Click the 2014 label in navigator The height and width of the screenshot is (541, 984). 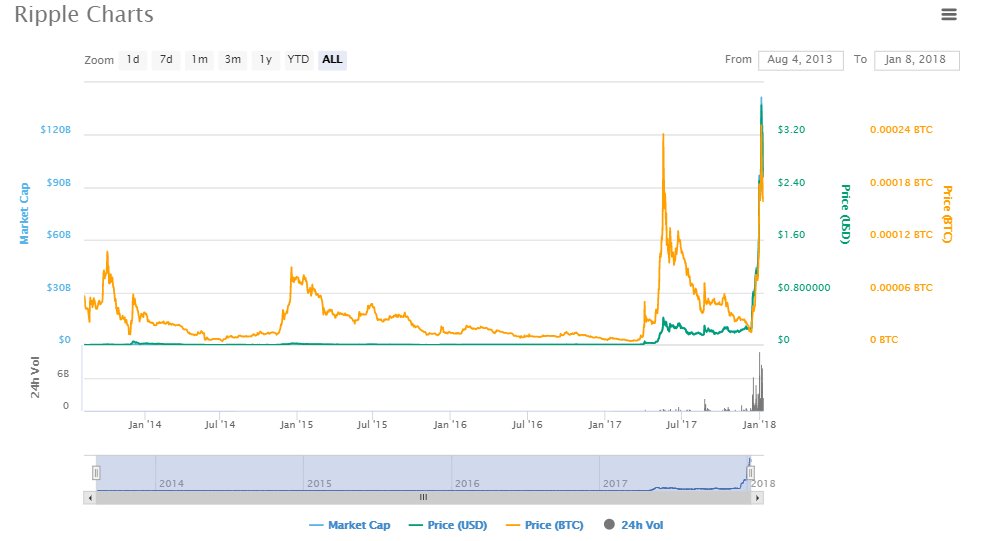tap(171, 484)
